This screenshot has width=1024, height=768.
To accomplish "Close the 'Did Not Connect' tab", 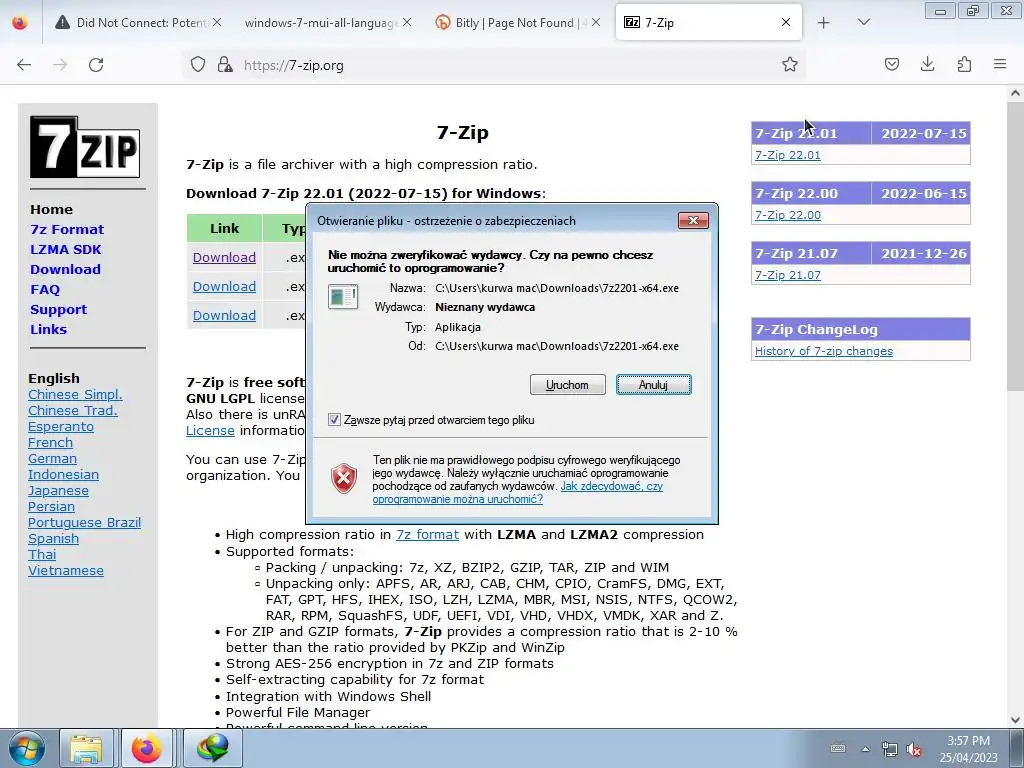I will click(x=217, y=22).
